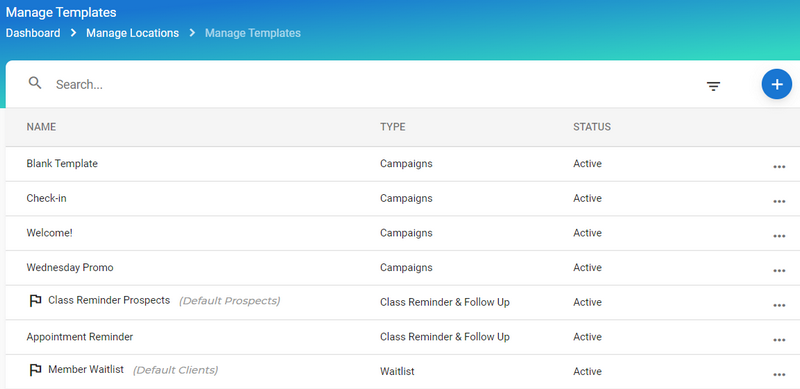Open three-dot menu for Welcome! template
Viewport: 800px width, 389px height.
coord(779,236)
